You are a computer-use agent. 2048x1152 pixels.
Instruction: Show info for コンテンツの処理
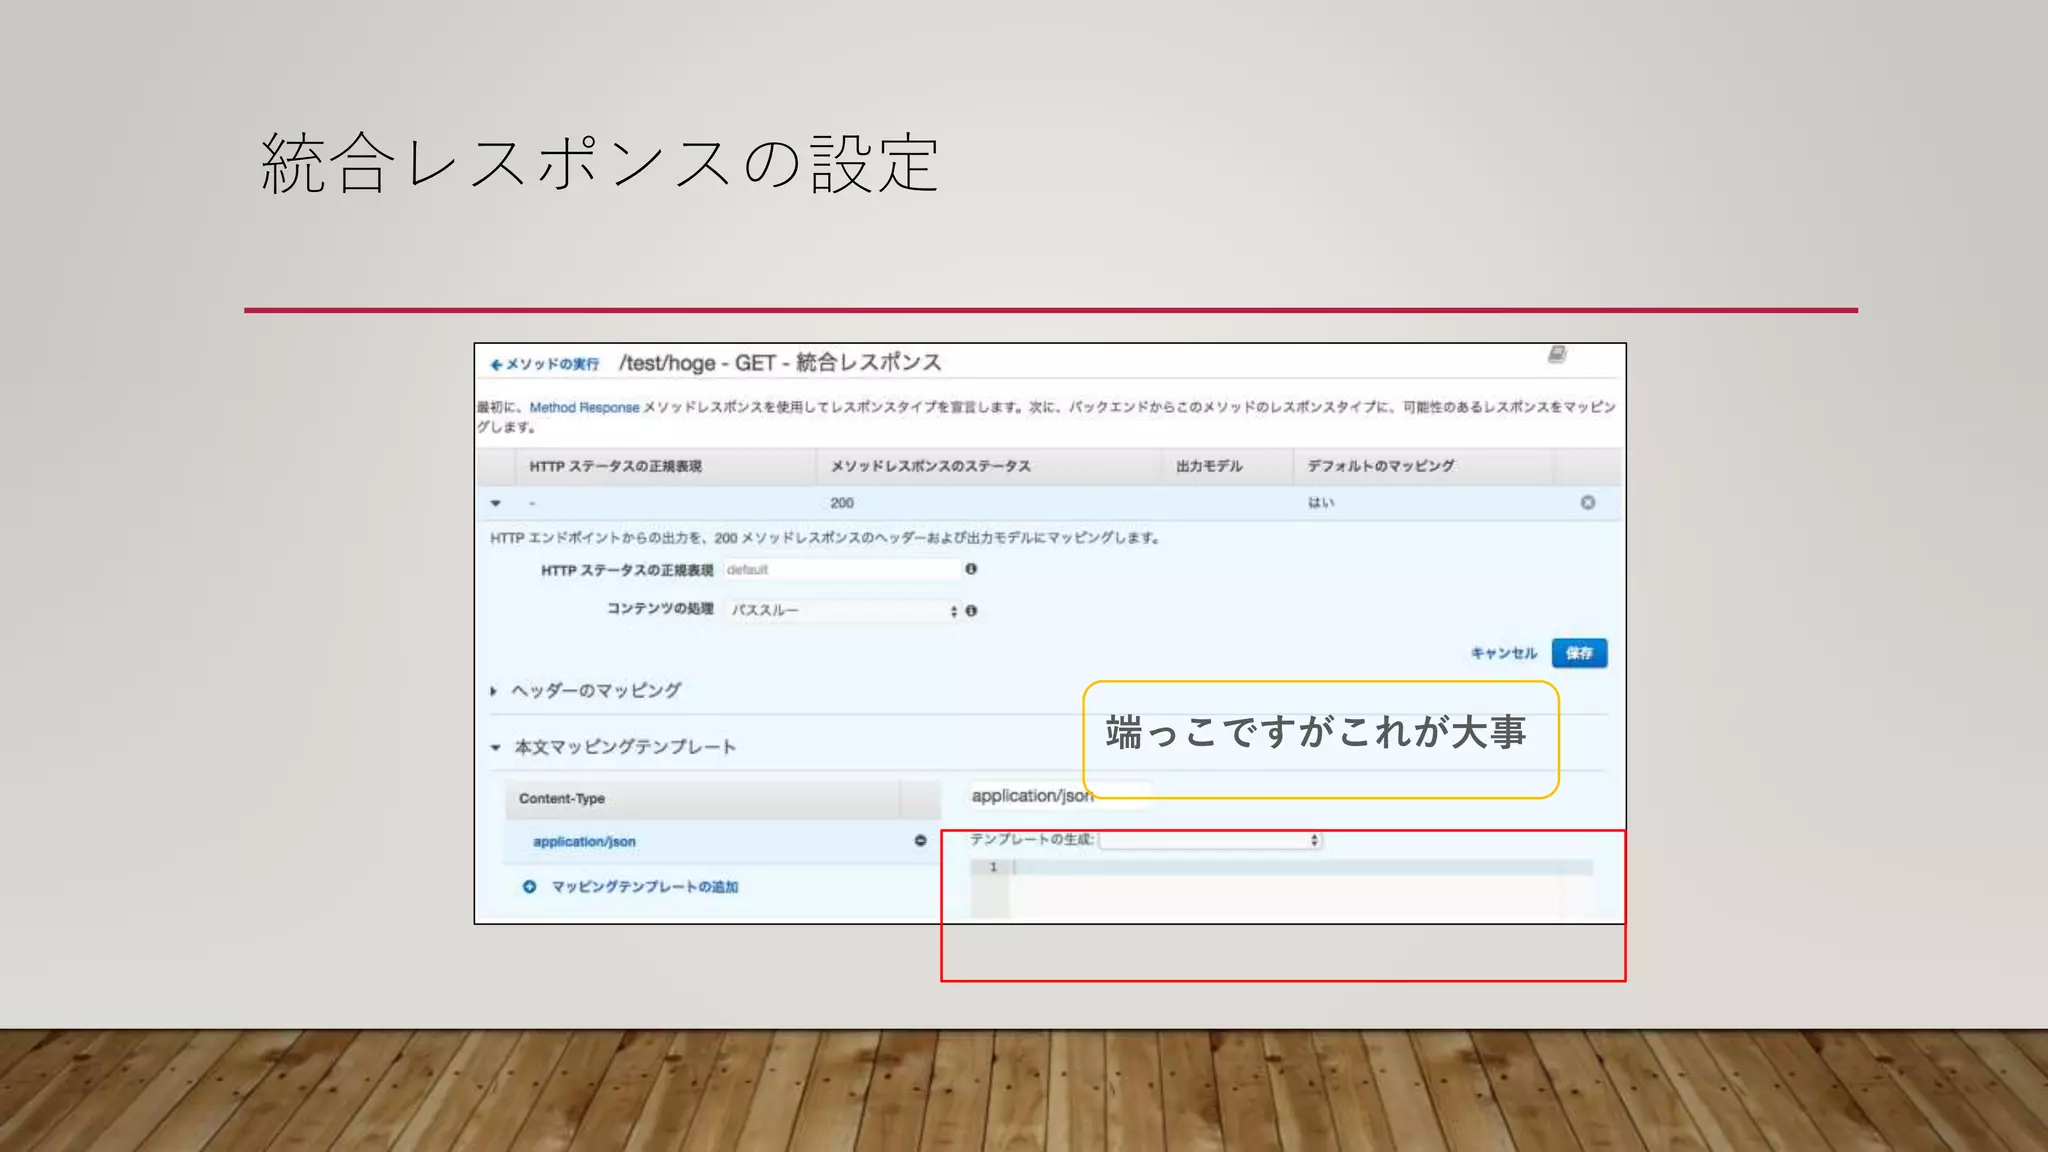click(971, 610)
